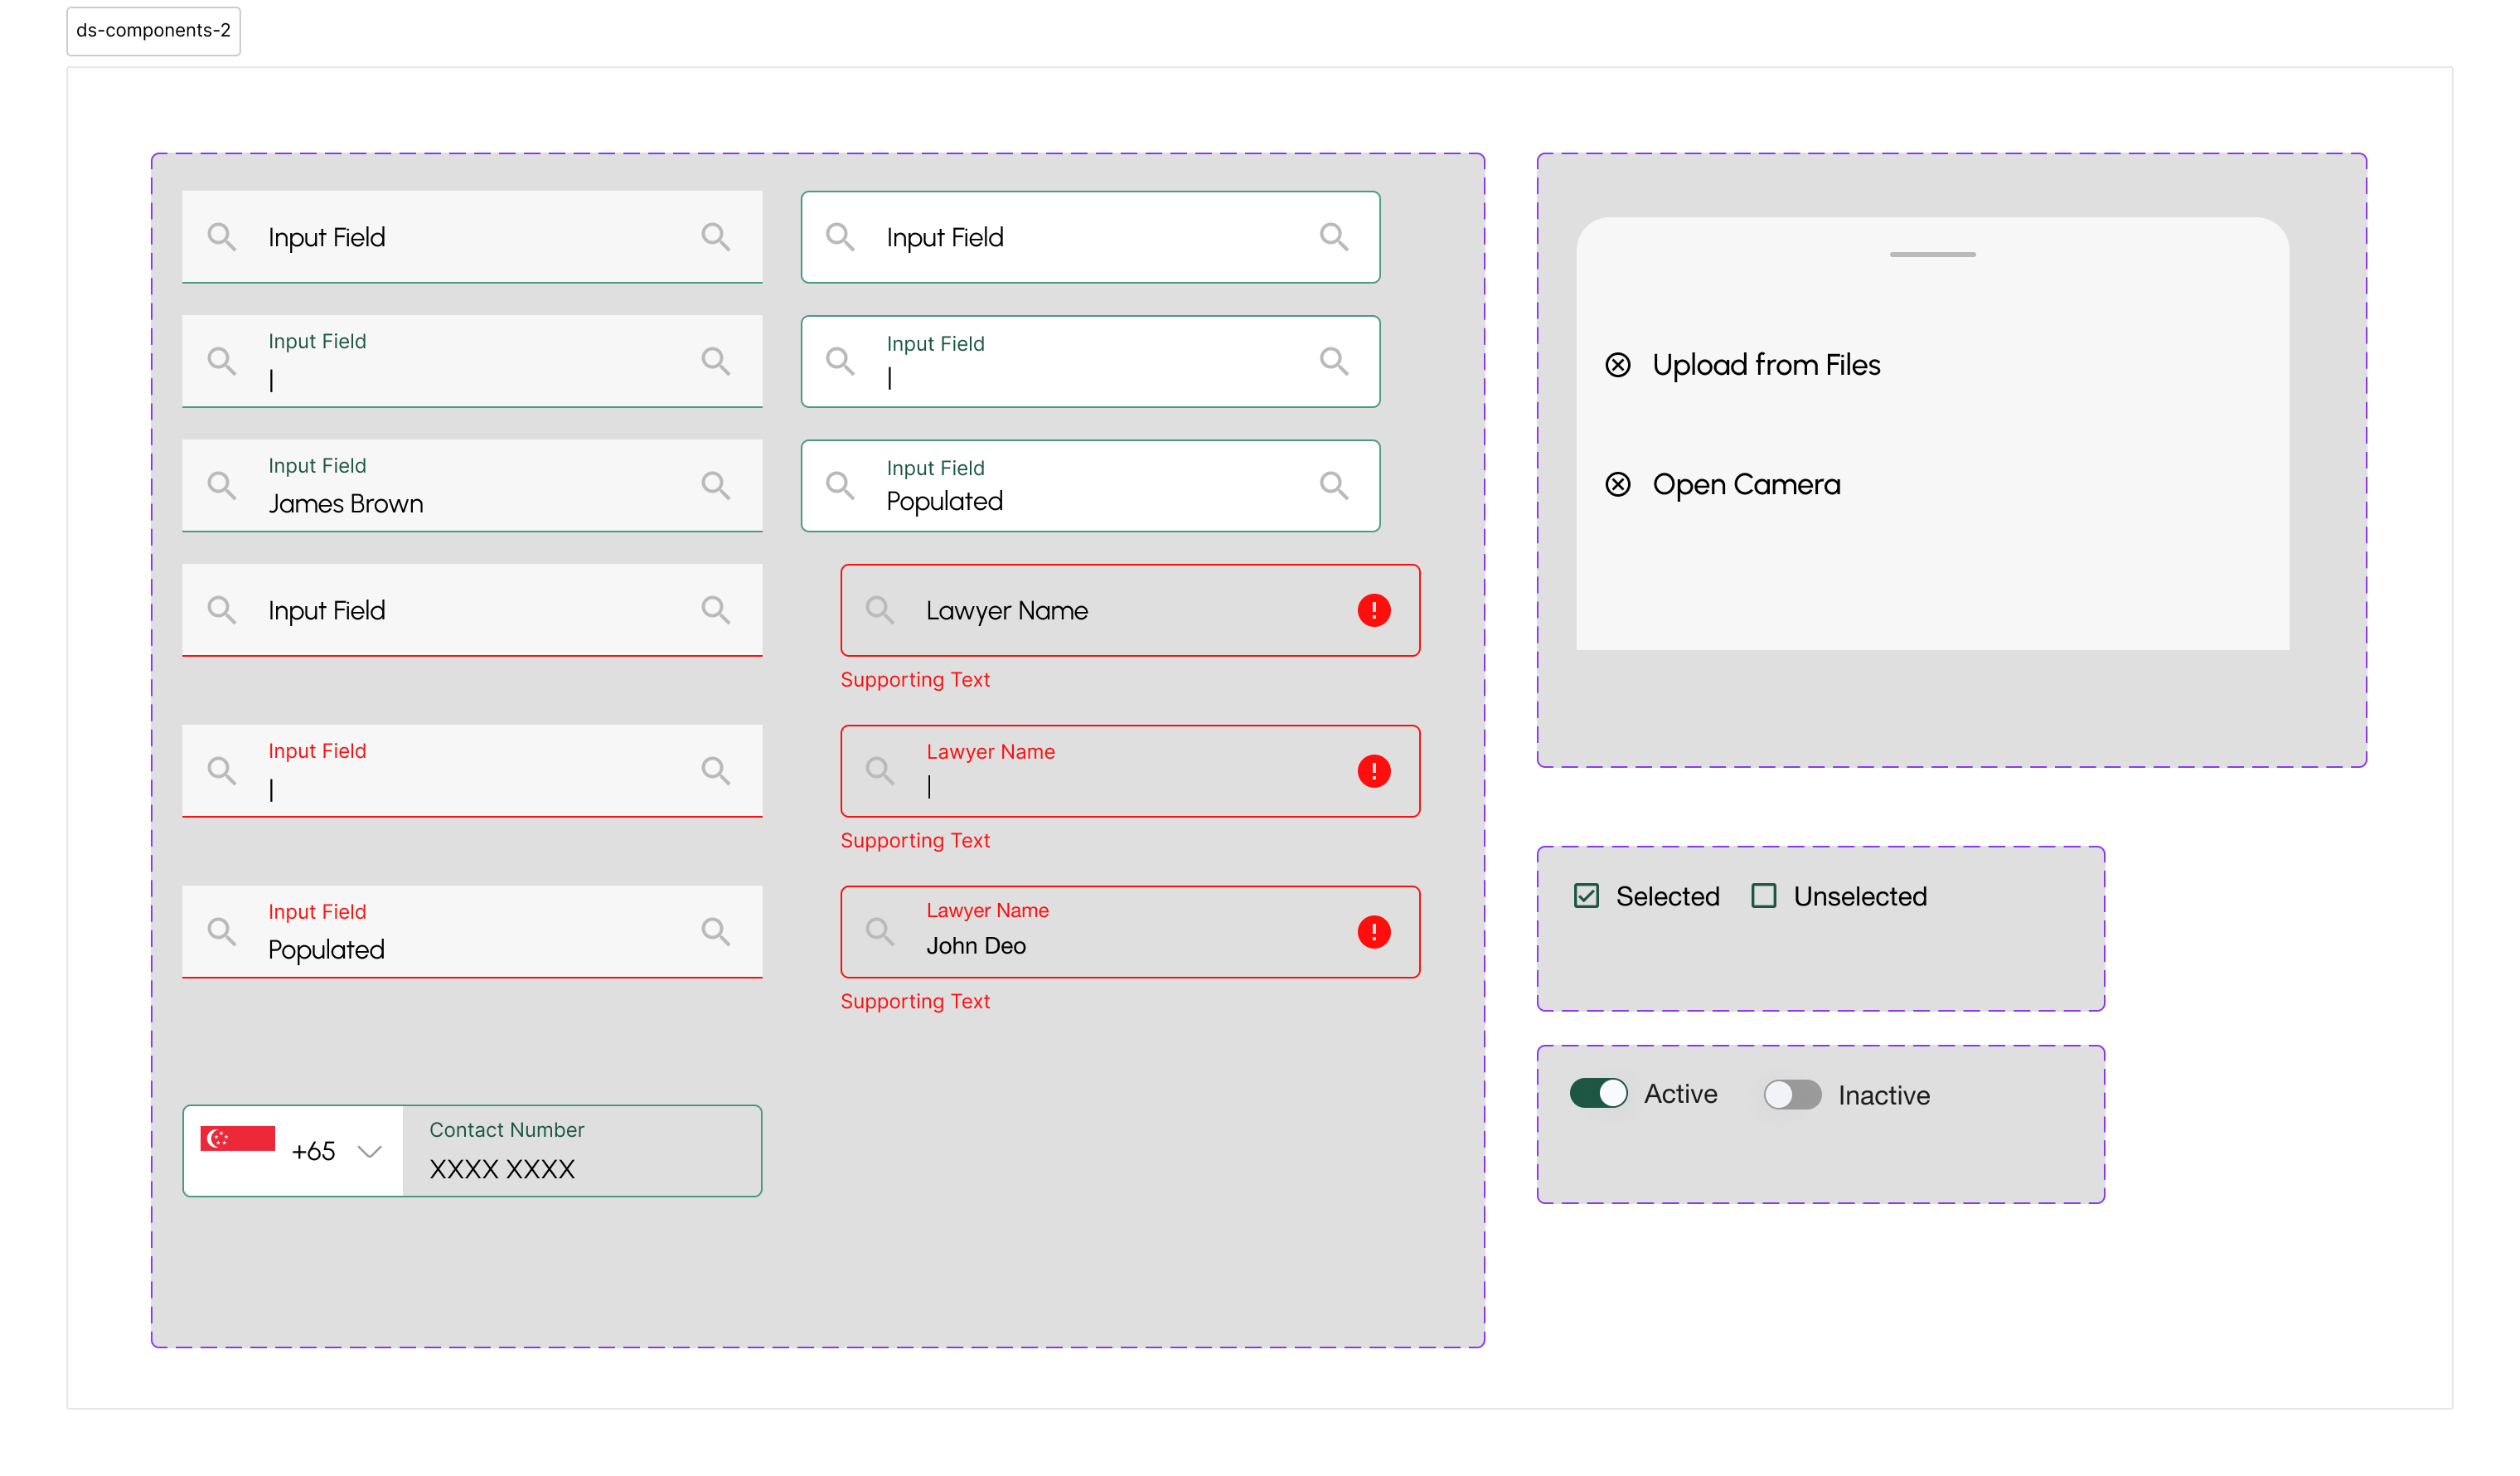Click the search icon in John Deo field

click(880, 932)
